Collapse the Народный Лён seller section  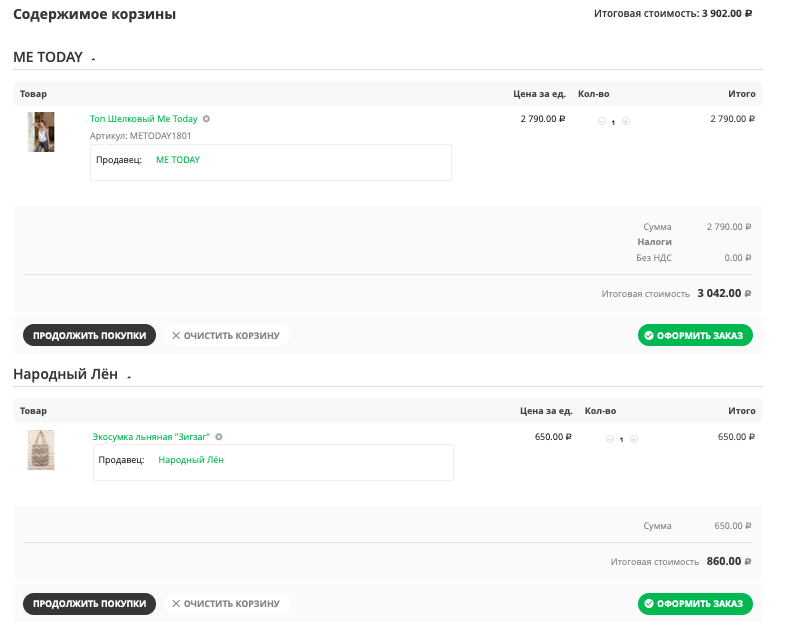coord(129,376)
